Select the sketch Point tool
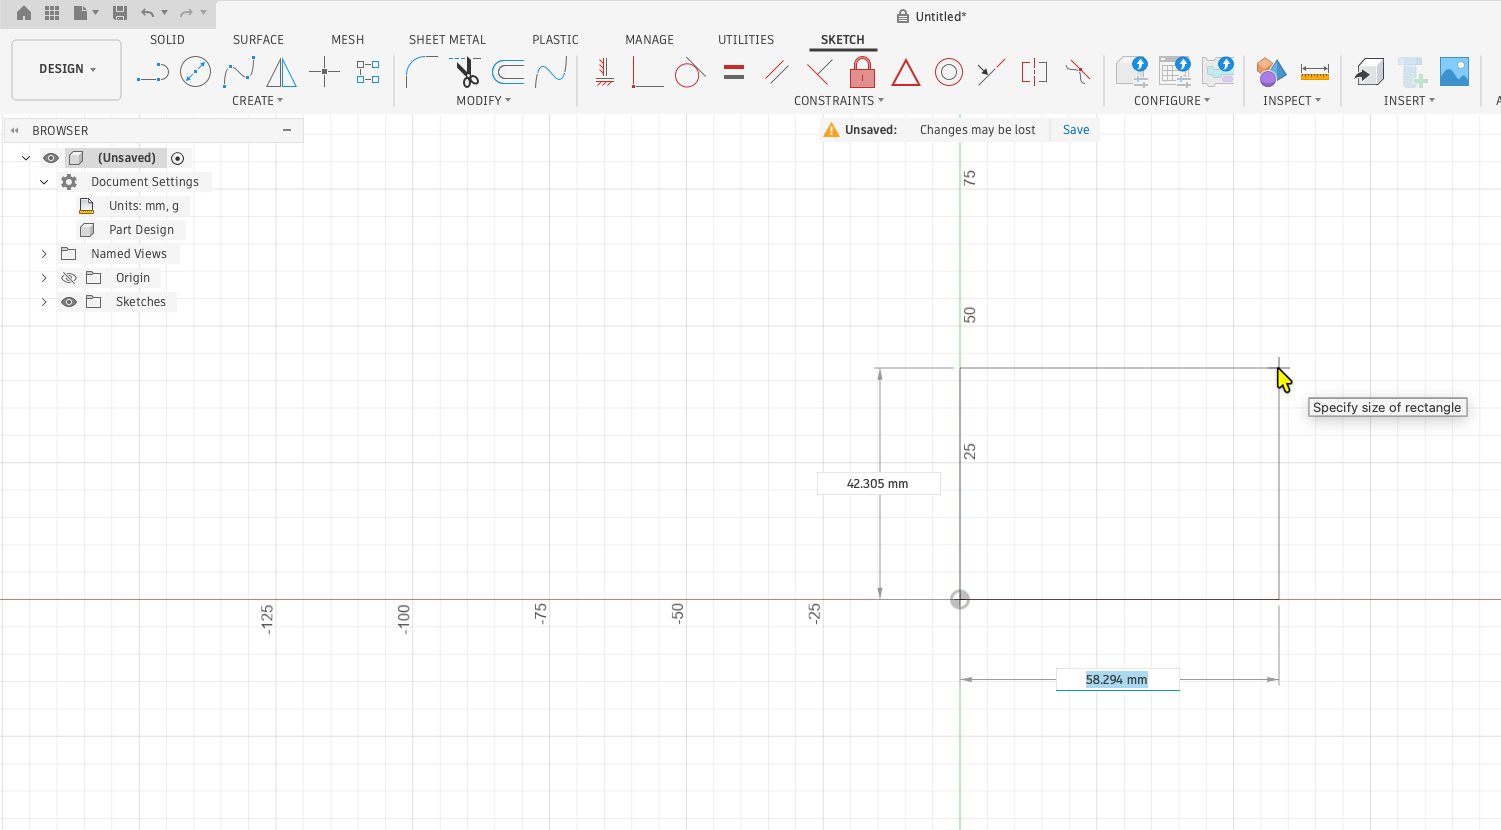This screenshot has width=1501, height=830. (x=324, y=72)
